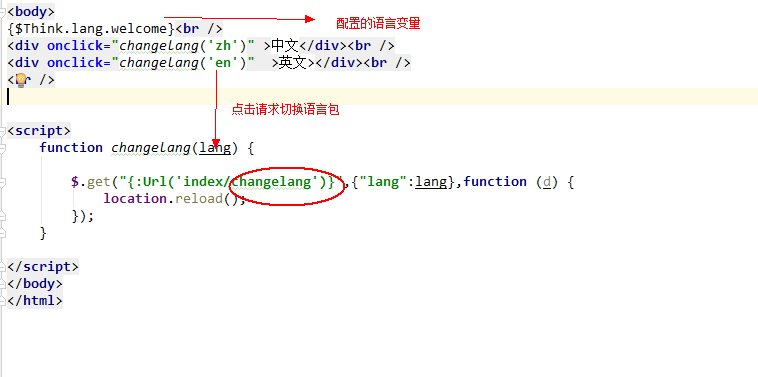Viewport: 758px width, 377px height.
Task: Click the d parameter of the callback
Action: 547,182
